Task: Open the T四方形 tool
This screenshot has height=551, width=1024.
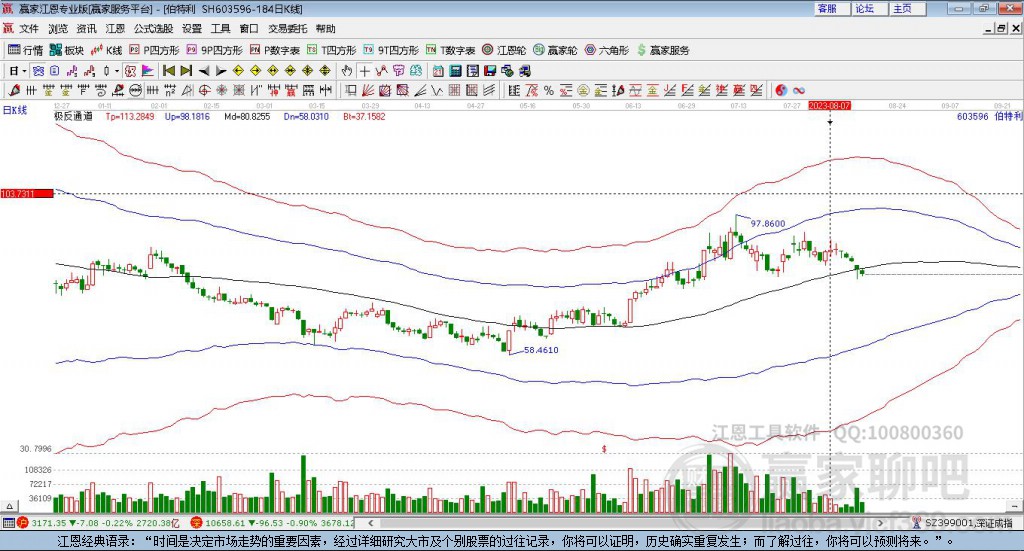Action: 332,50
